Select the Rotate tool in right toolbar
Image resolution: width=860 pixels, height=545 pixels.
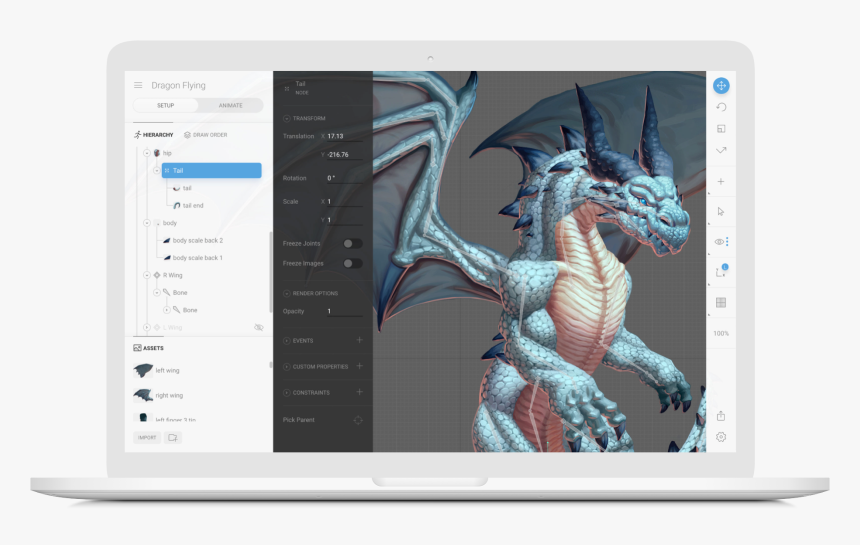tap(721, 107)
